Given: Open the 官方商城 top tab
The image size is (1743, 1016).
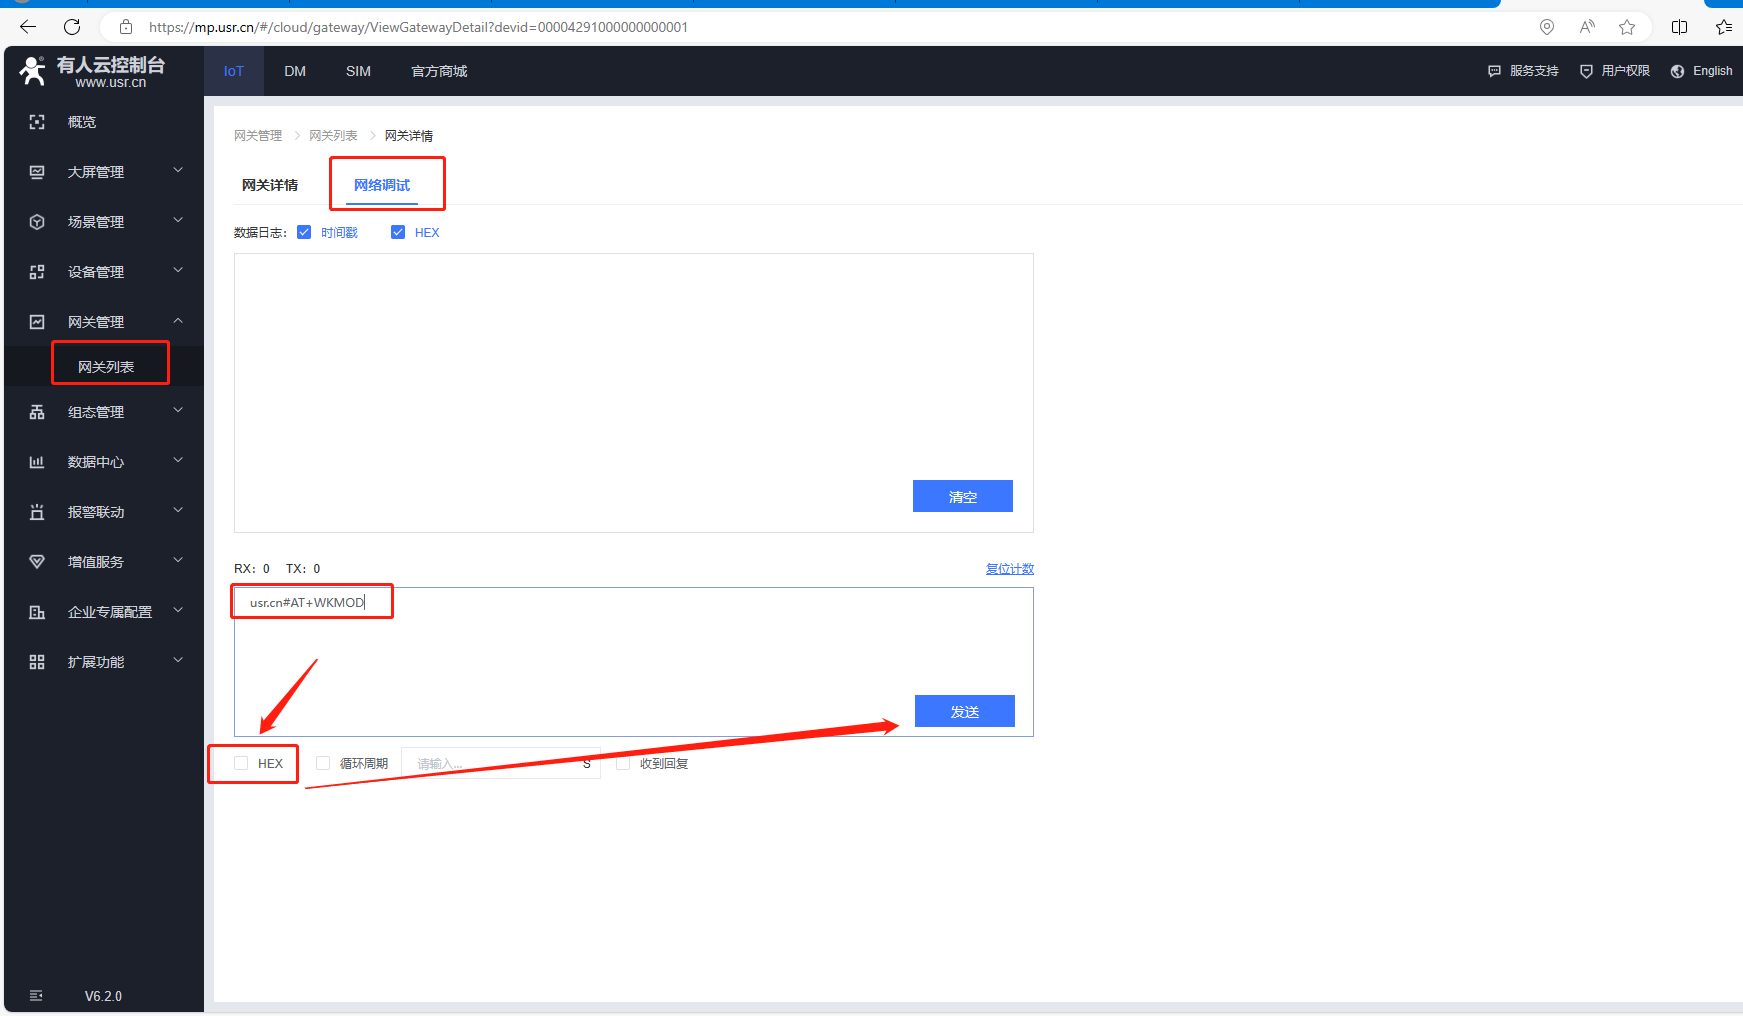Looking at the screenshot, I should coord(439,71).
